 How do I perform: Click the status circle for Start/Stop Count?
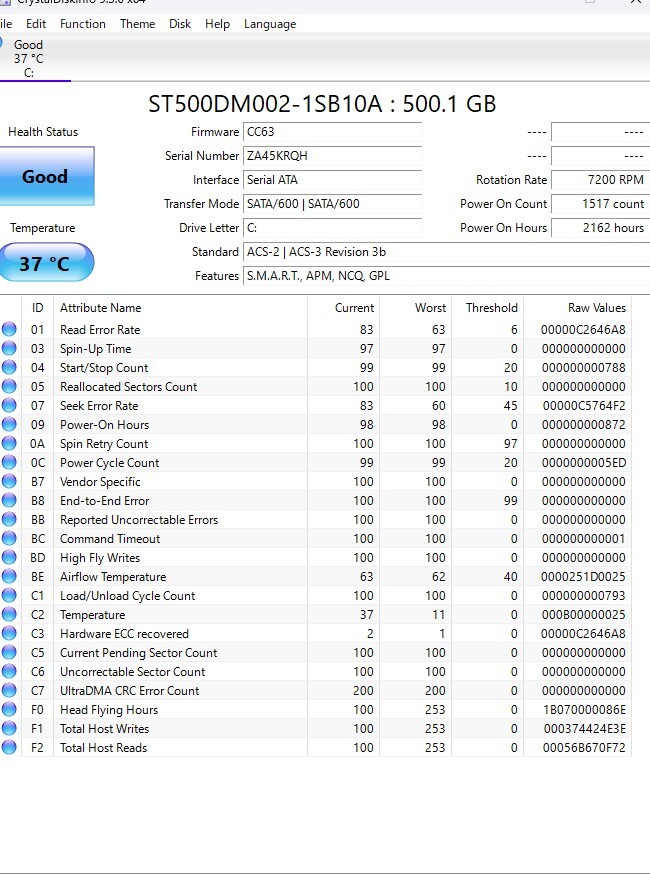pyautogui.click(x=9, y=367)
